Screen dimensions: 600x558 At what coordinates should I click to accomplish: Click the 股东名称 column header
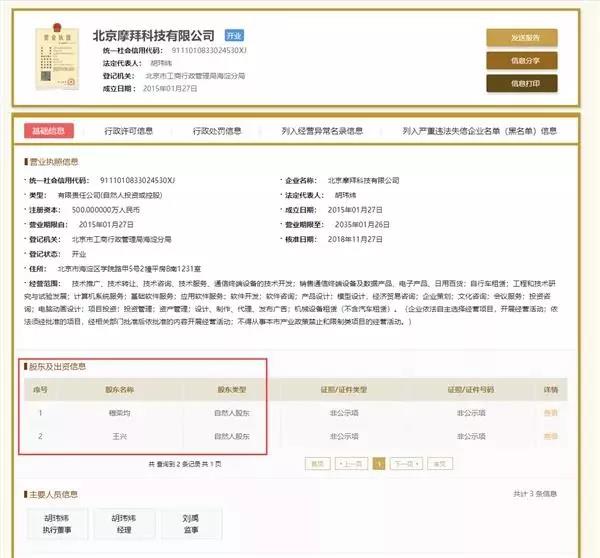pos(119,390)
